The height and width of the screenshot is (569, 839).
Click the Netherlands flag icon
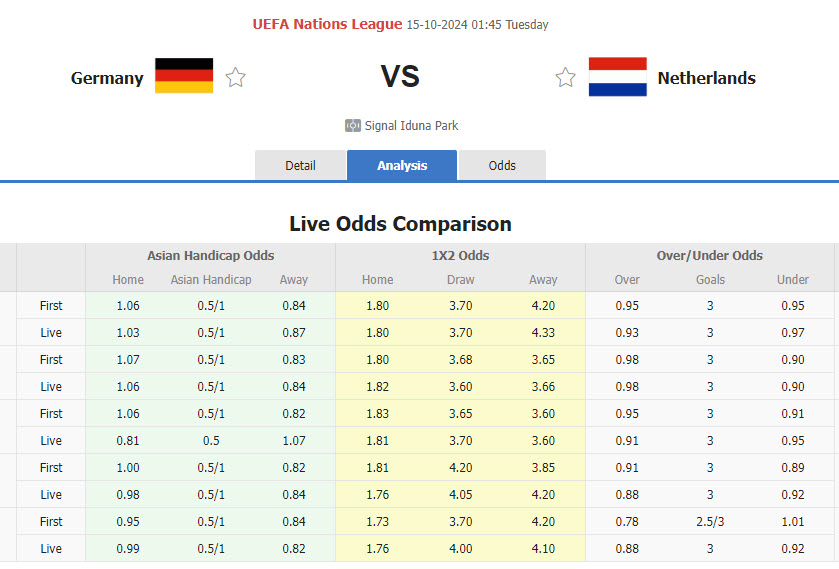tap(617, 77)
